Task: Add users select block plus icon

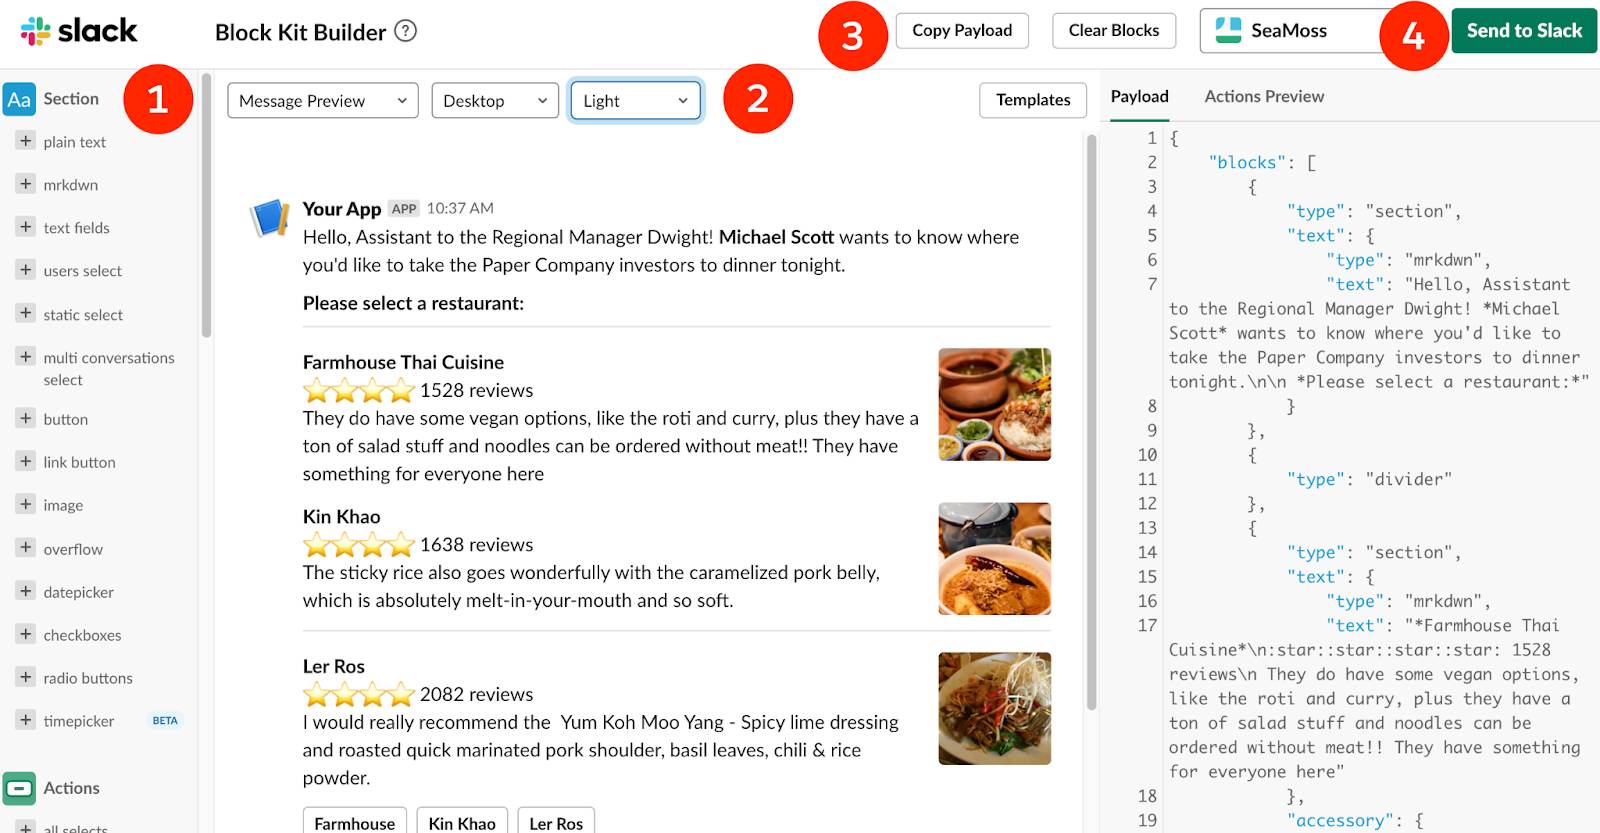Action: pos(26,270)
